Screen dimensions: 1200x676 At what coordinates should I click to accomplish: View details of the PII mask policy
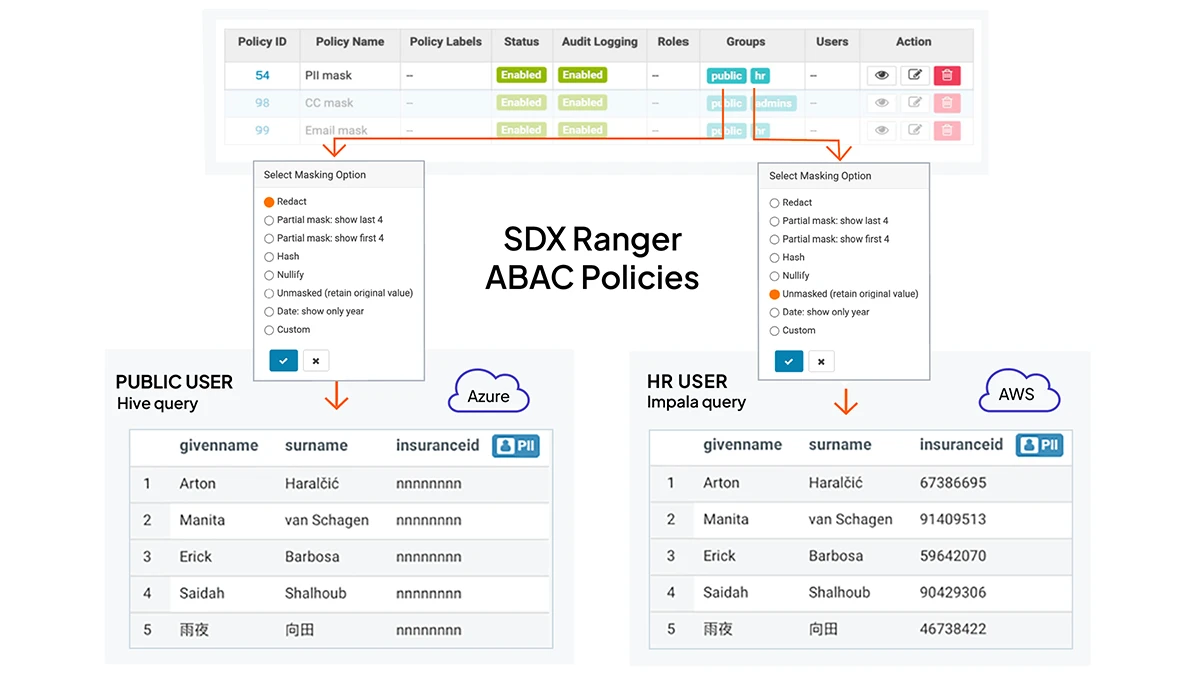(881, 75)
